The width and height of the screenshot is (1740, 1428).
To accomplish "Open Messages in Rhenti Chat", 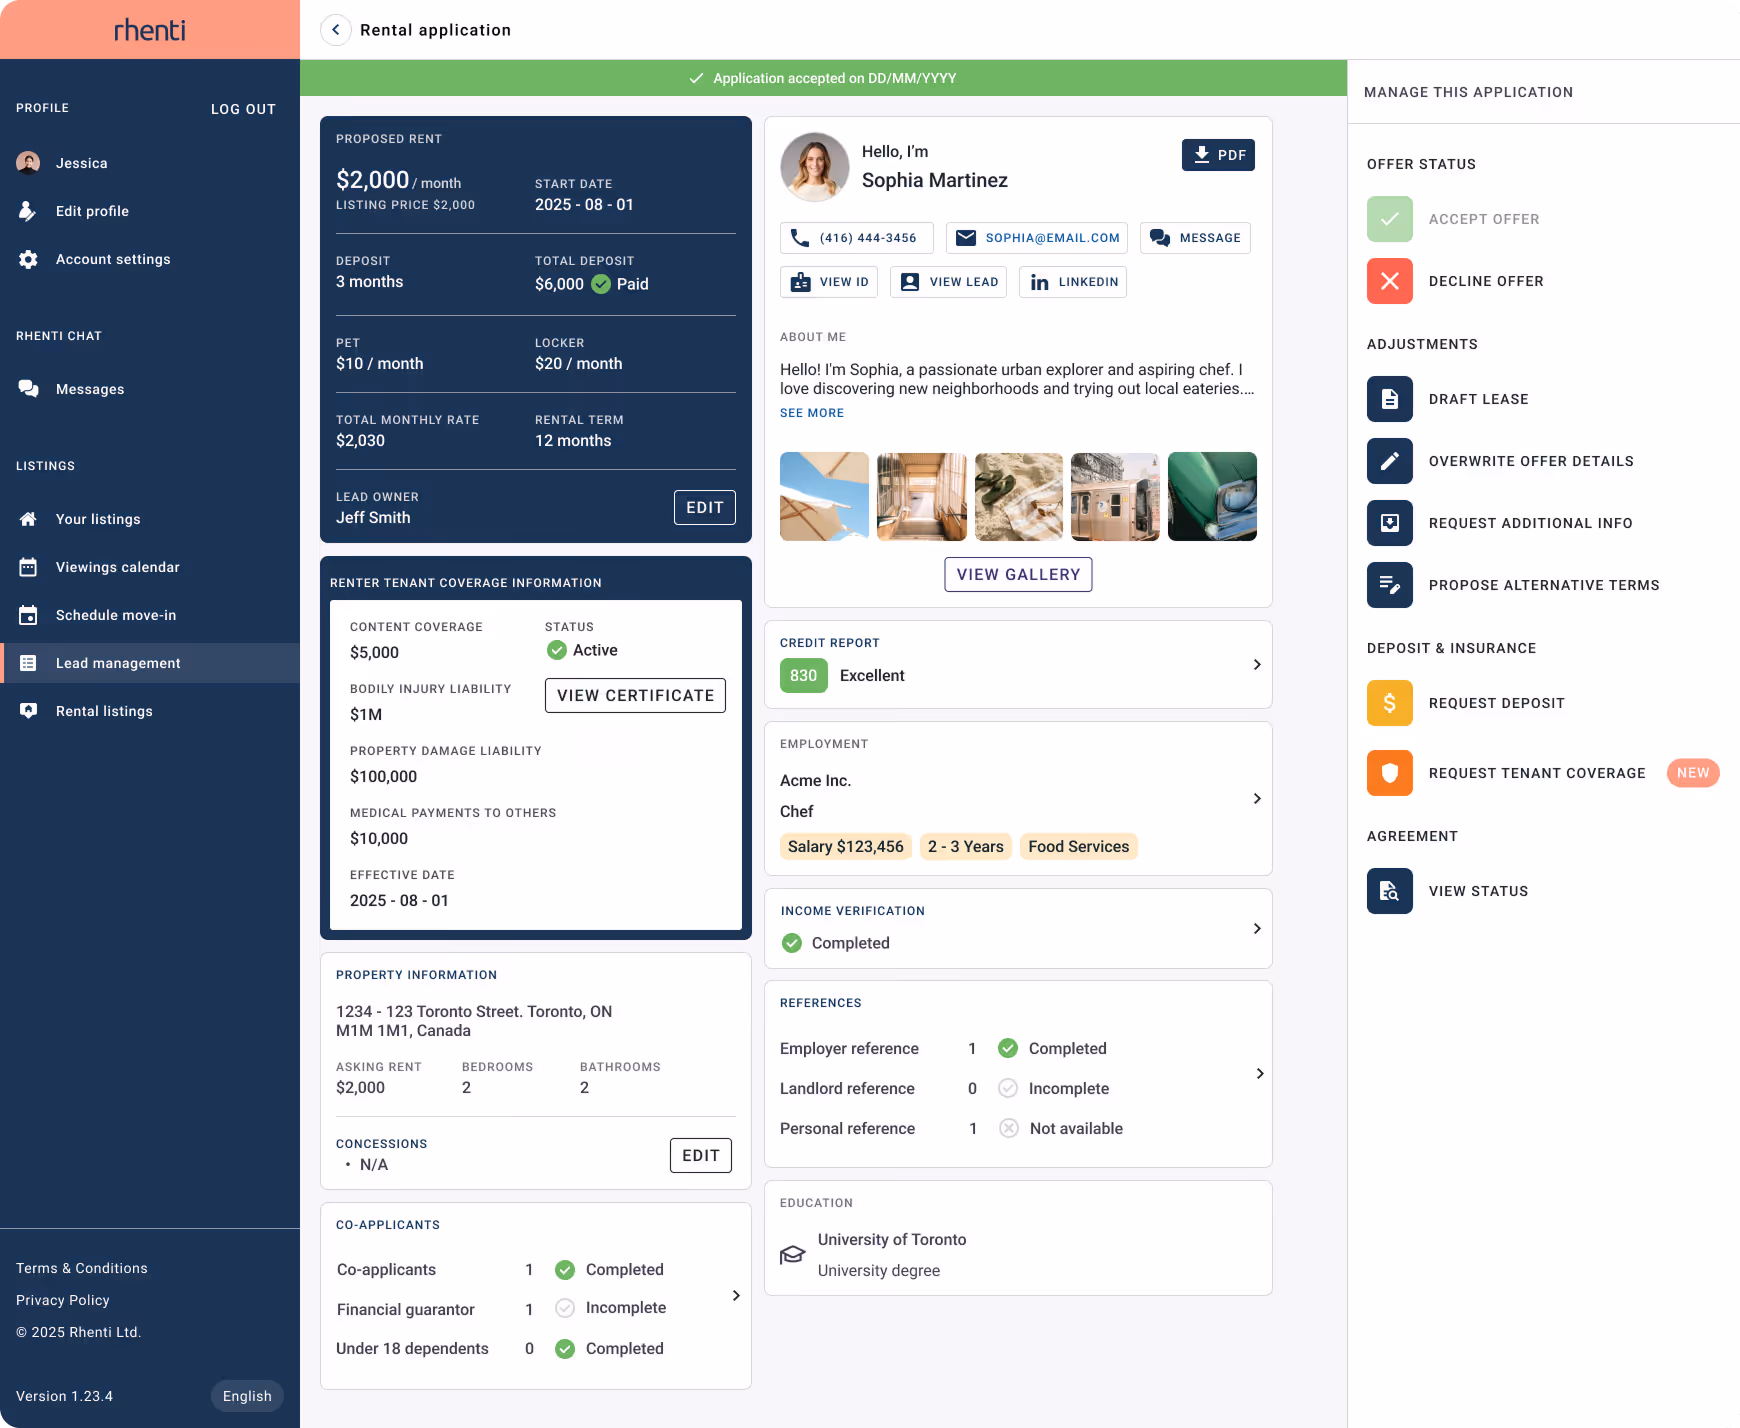I will pos(150,389).
